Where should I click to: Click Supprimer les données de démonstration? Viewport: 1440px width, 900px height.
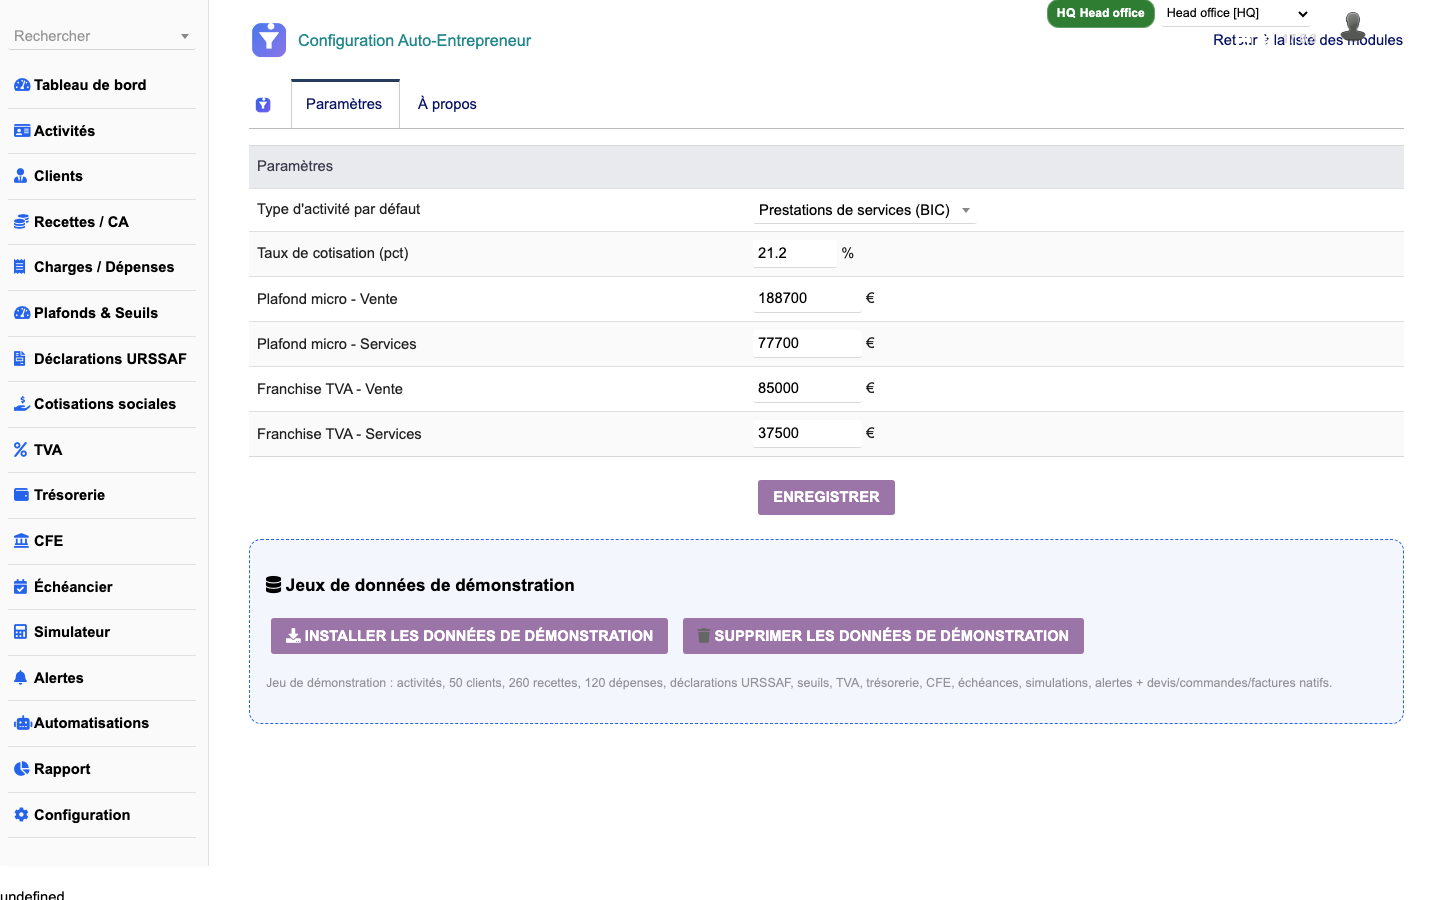pyautogui.click(x=883, y=636)
